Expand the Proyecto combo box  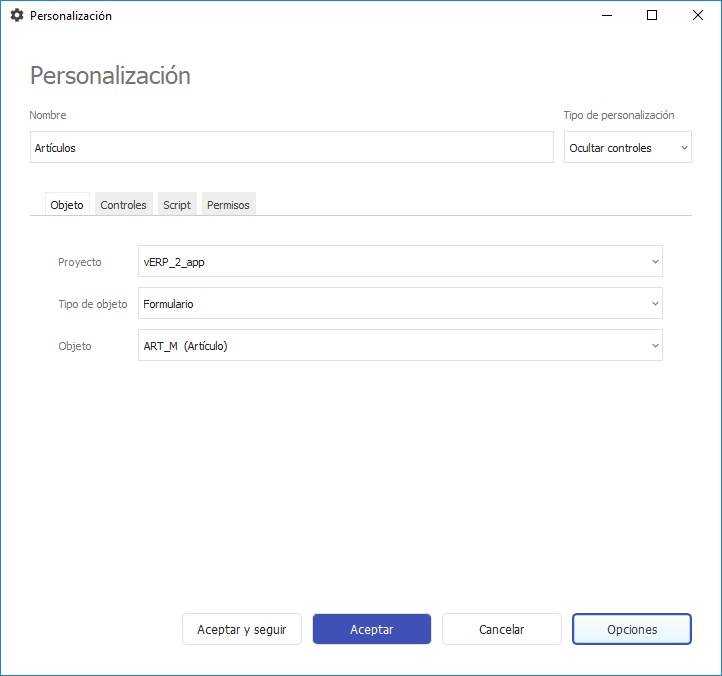(x=400, y=261)
